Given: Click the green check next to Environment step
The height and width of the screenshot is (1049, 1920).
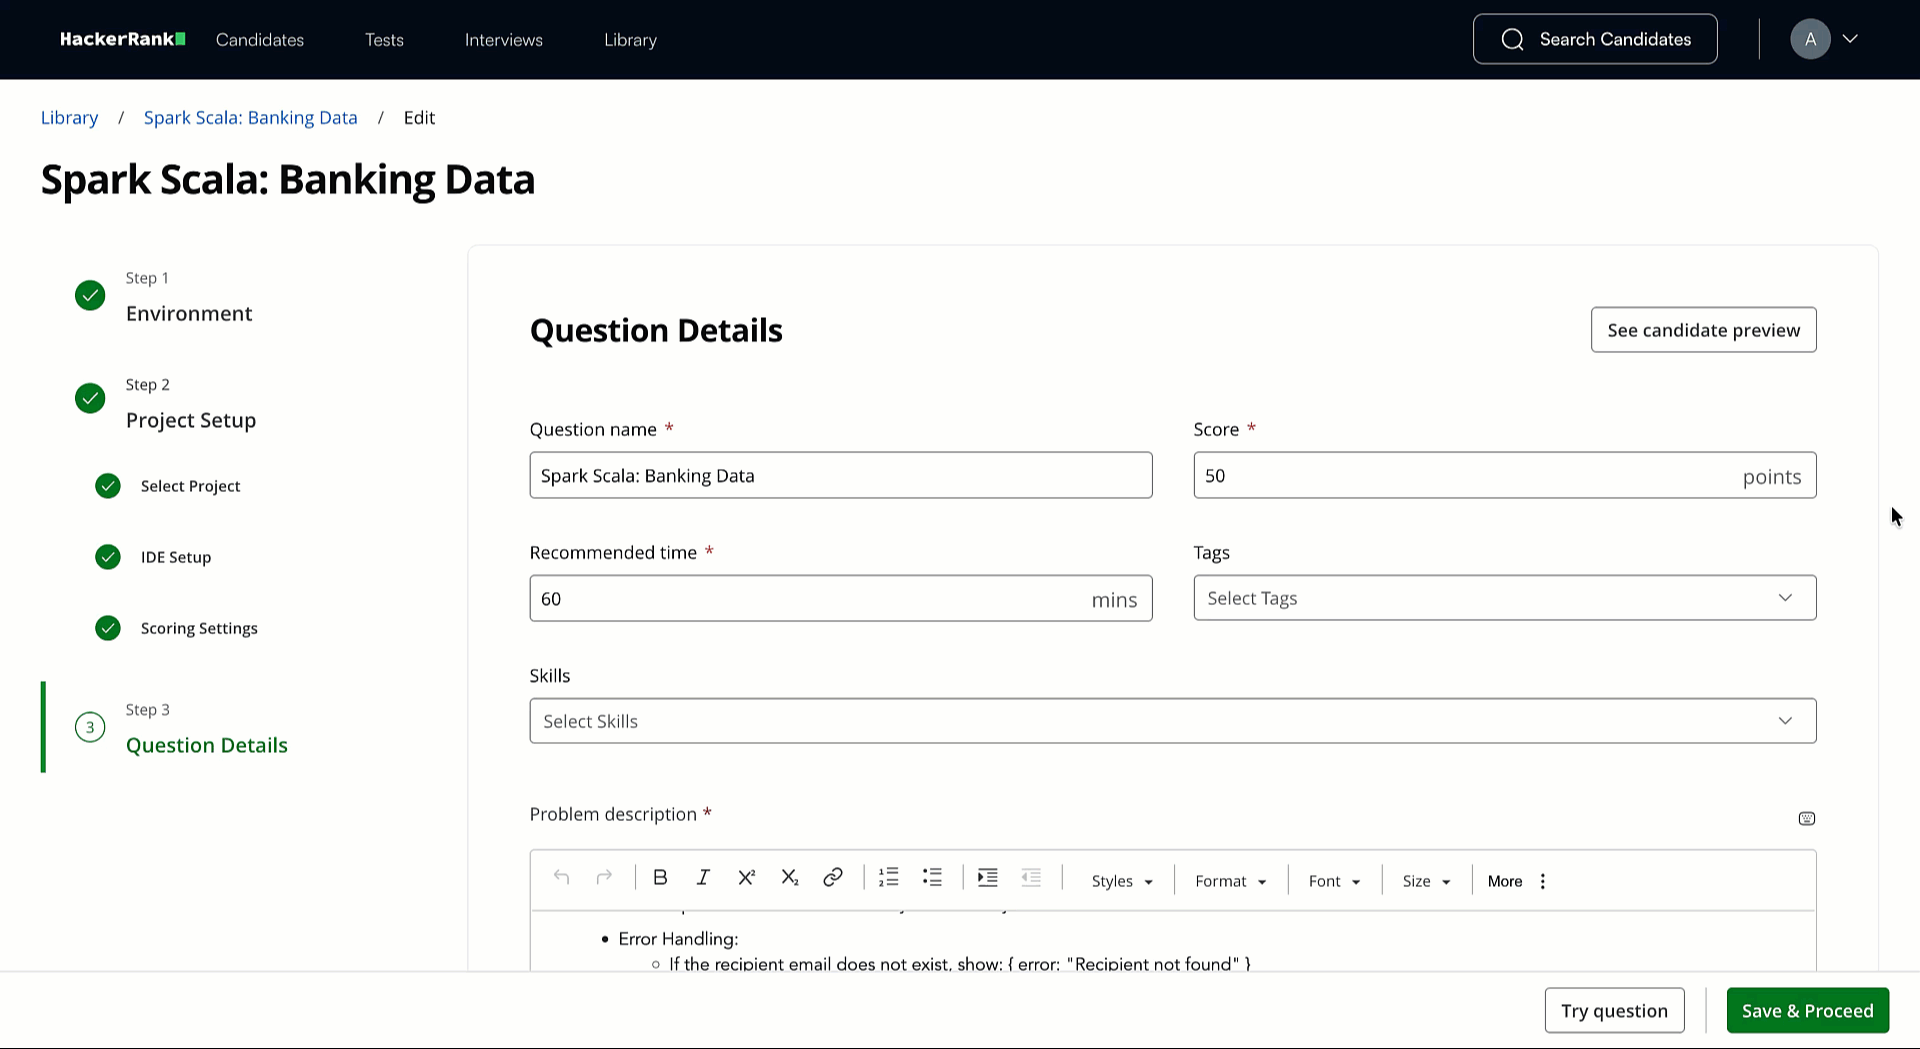Looking at the screenshot, I should point(90,295).
